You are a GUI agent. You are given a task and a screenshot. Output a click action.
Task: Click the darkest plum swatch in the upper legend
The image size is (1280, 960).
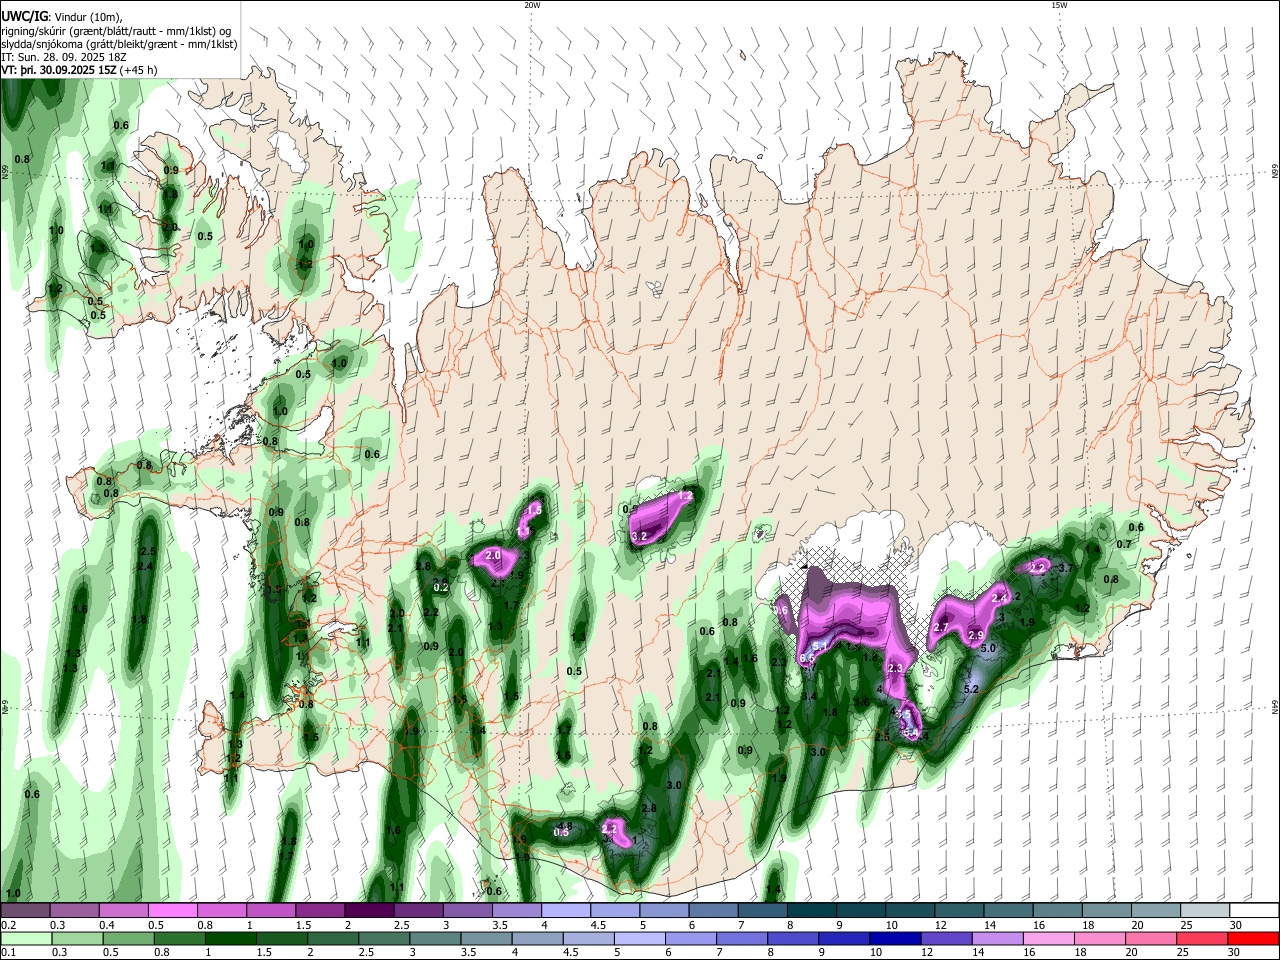(368, 910)
